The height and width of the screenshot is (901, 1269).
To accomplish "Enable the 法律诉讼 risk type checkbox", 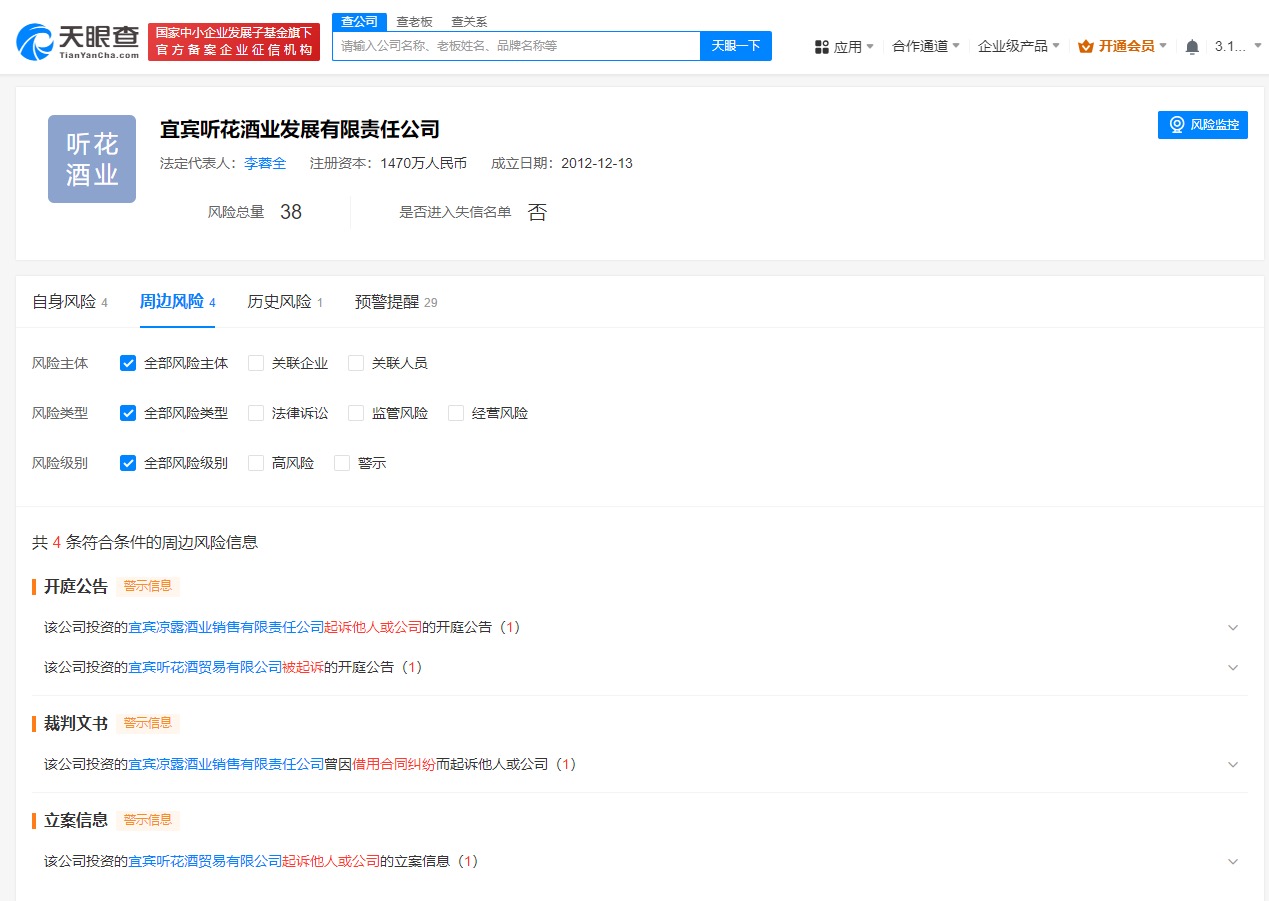I will pos(256,413).
